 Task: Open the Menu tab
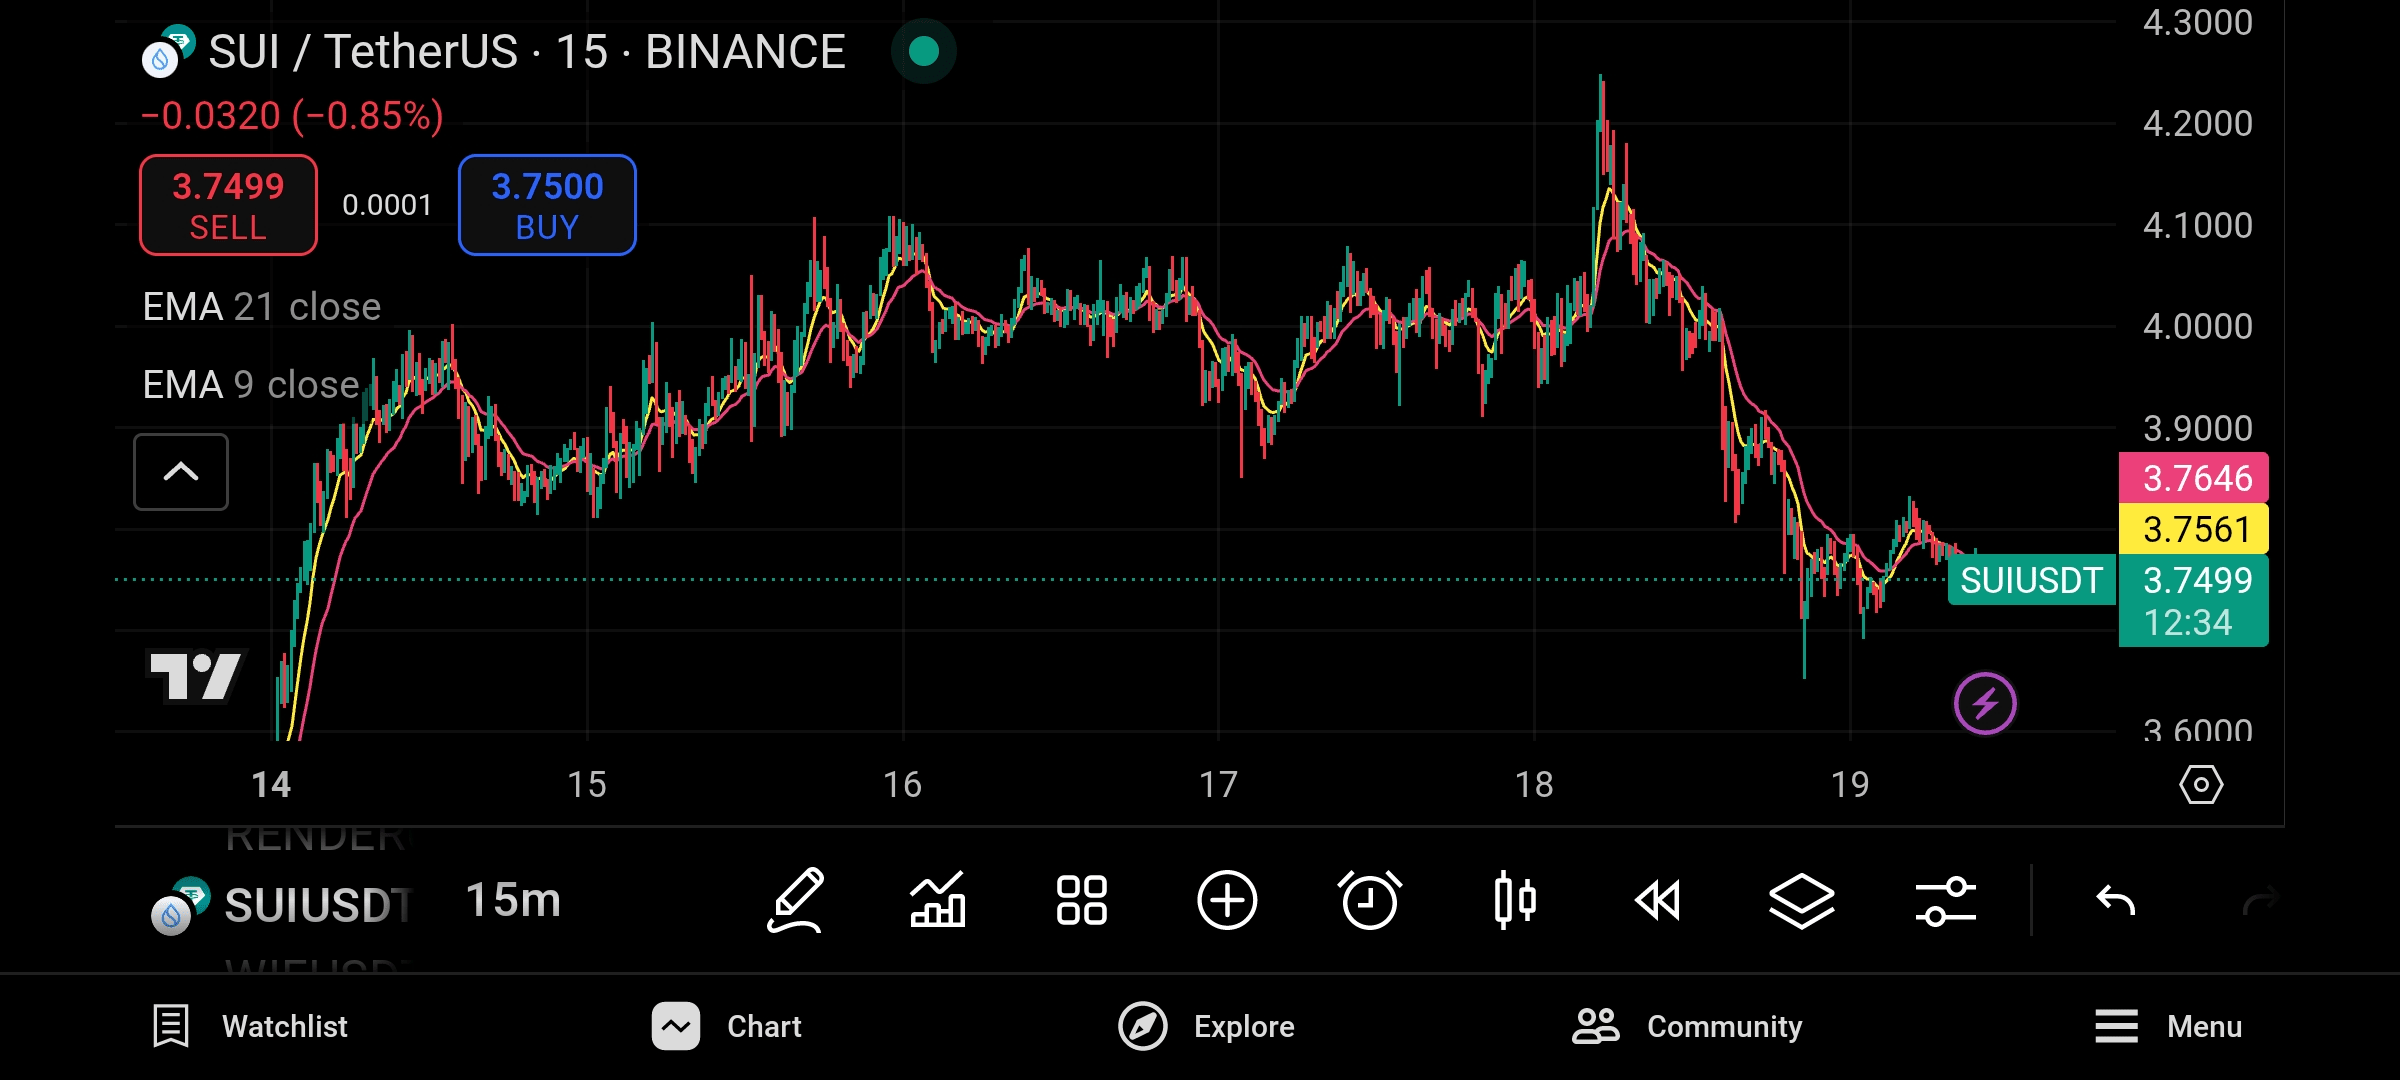coord(2168,1027)
